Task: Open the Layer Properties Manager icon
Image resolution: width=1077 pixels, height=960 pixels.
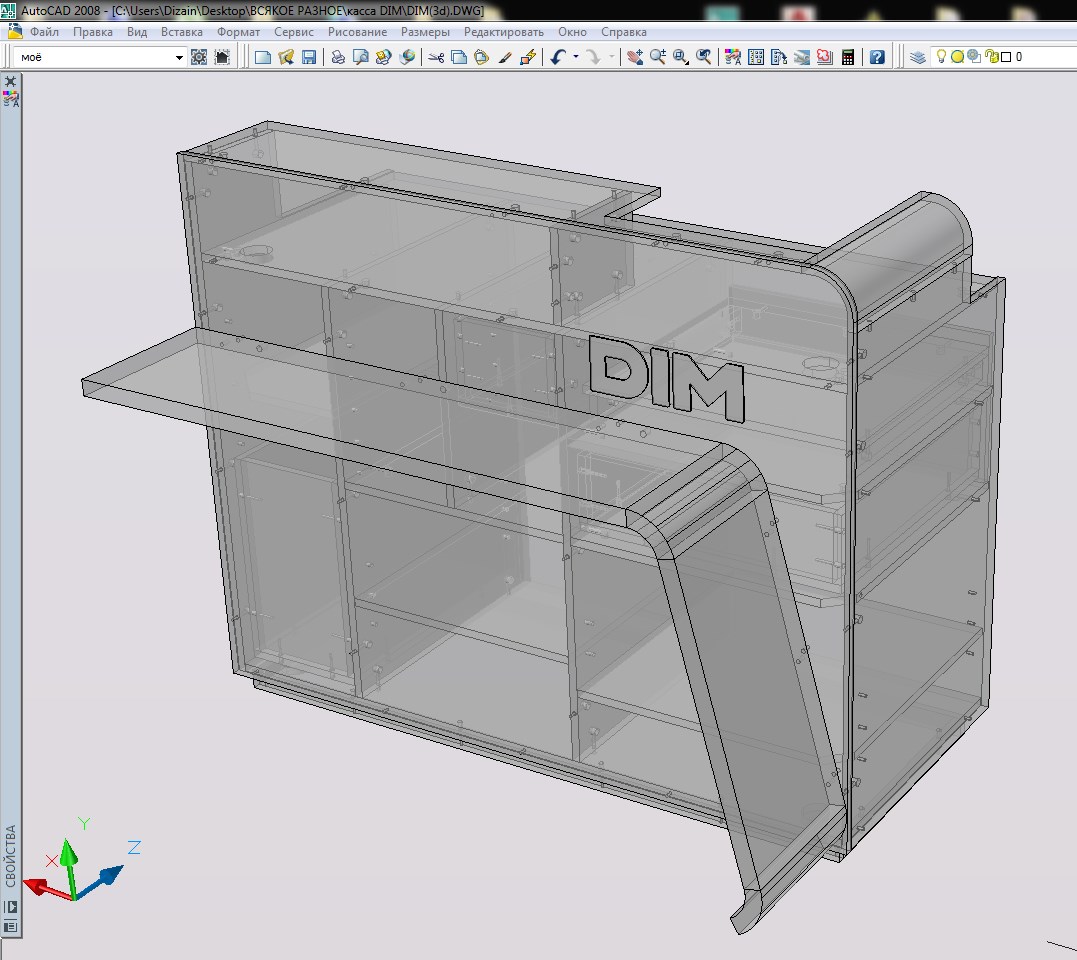Action: click(x=918, y=57)
